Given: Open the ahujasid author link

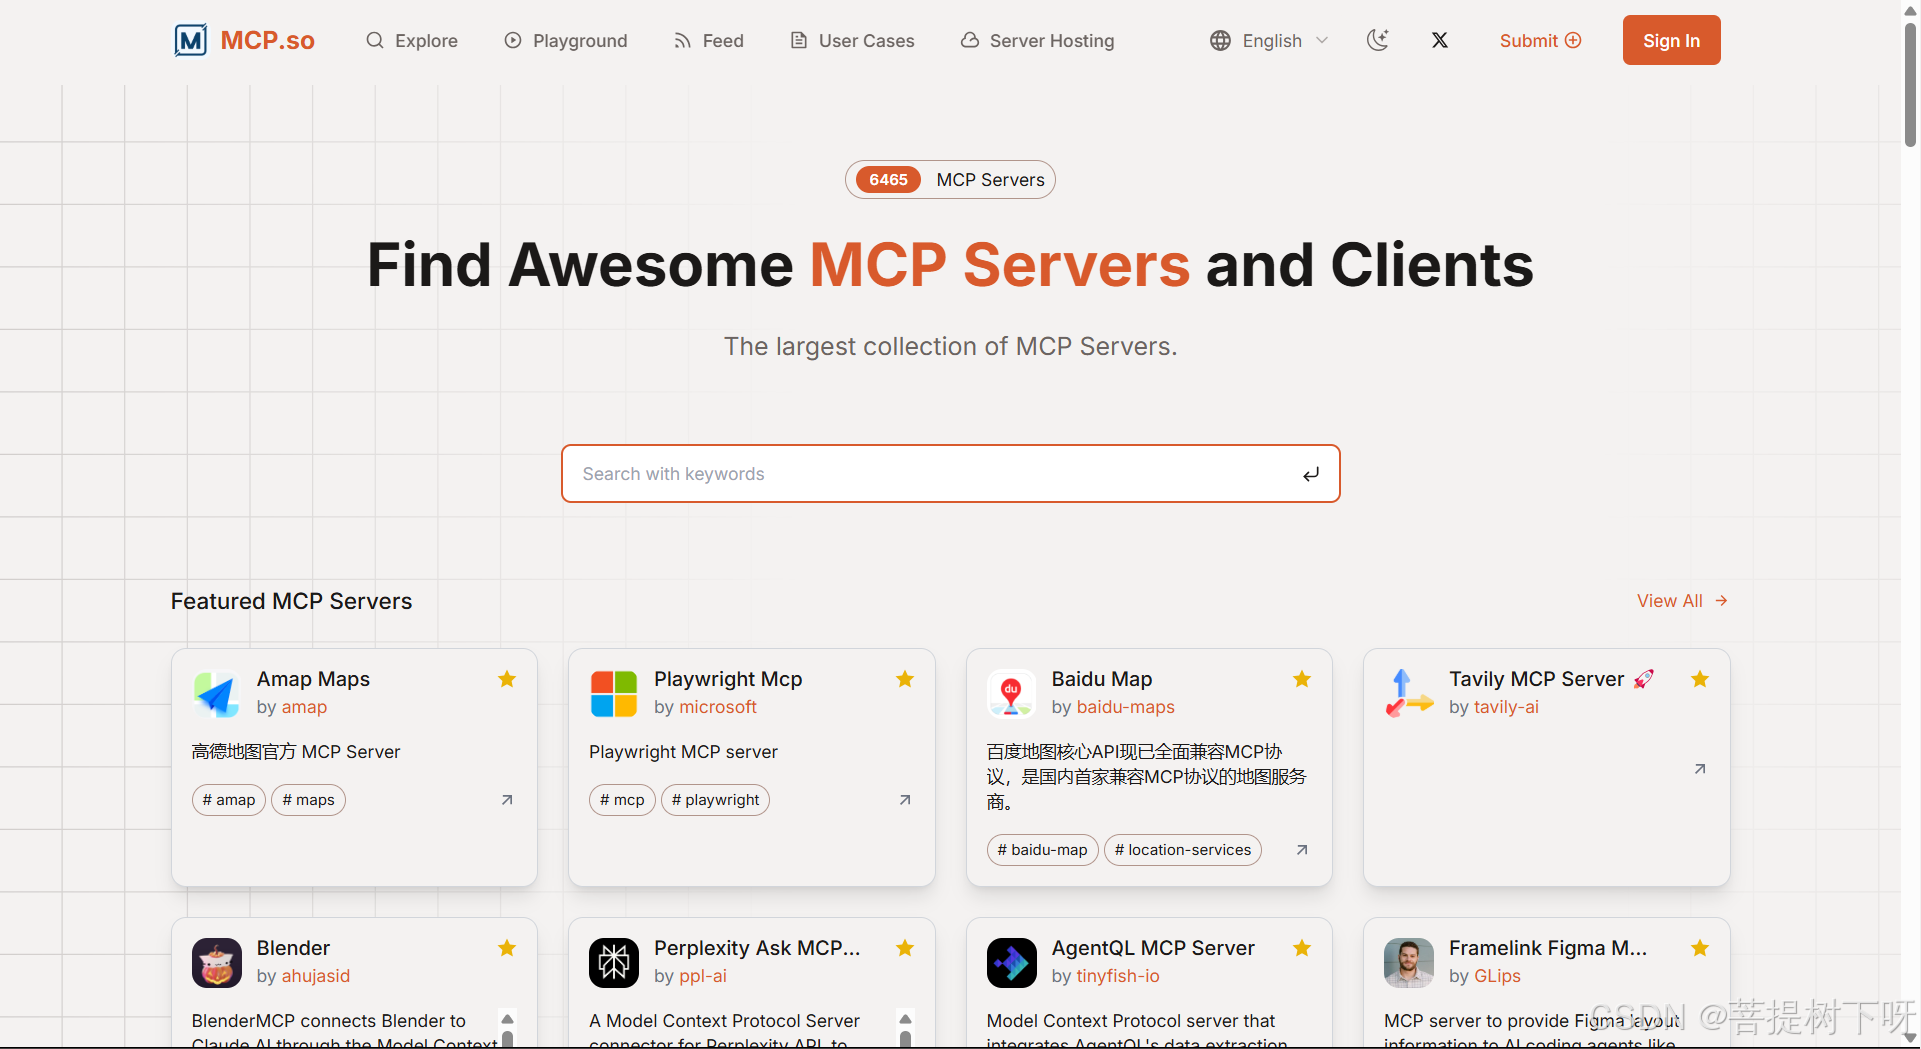Looking at the screenshot, I should point(315,976).
